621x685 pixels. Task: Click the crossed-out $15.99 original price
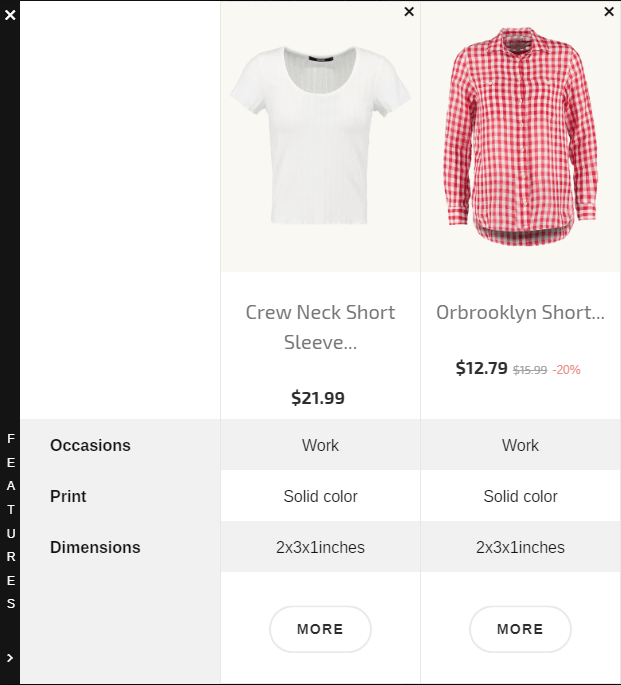(530, 370)
